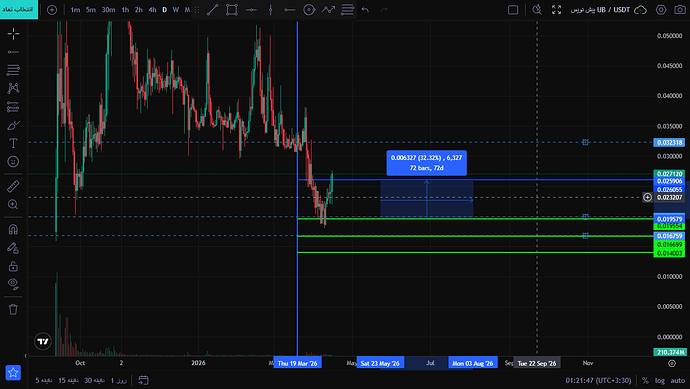This screenshot has width=690, height=389.
Task: Select the crosshair cursor tool
Action: coord(13,34)
